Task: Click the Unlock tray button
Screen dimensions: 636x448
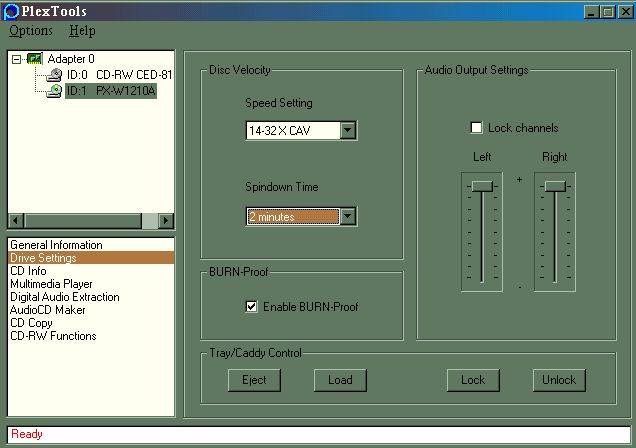Action: pos(559,380)
